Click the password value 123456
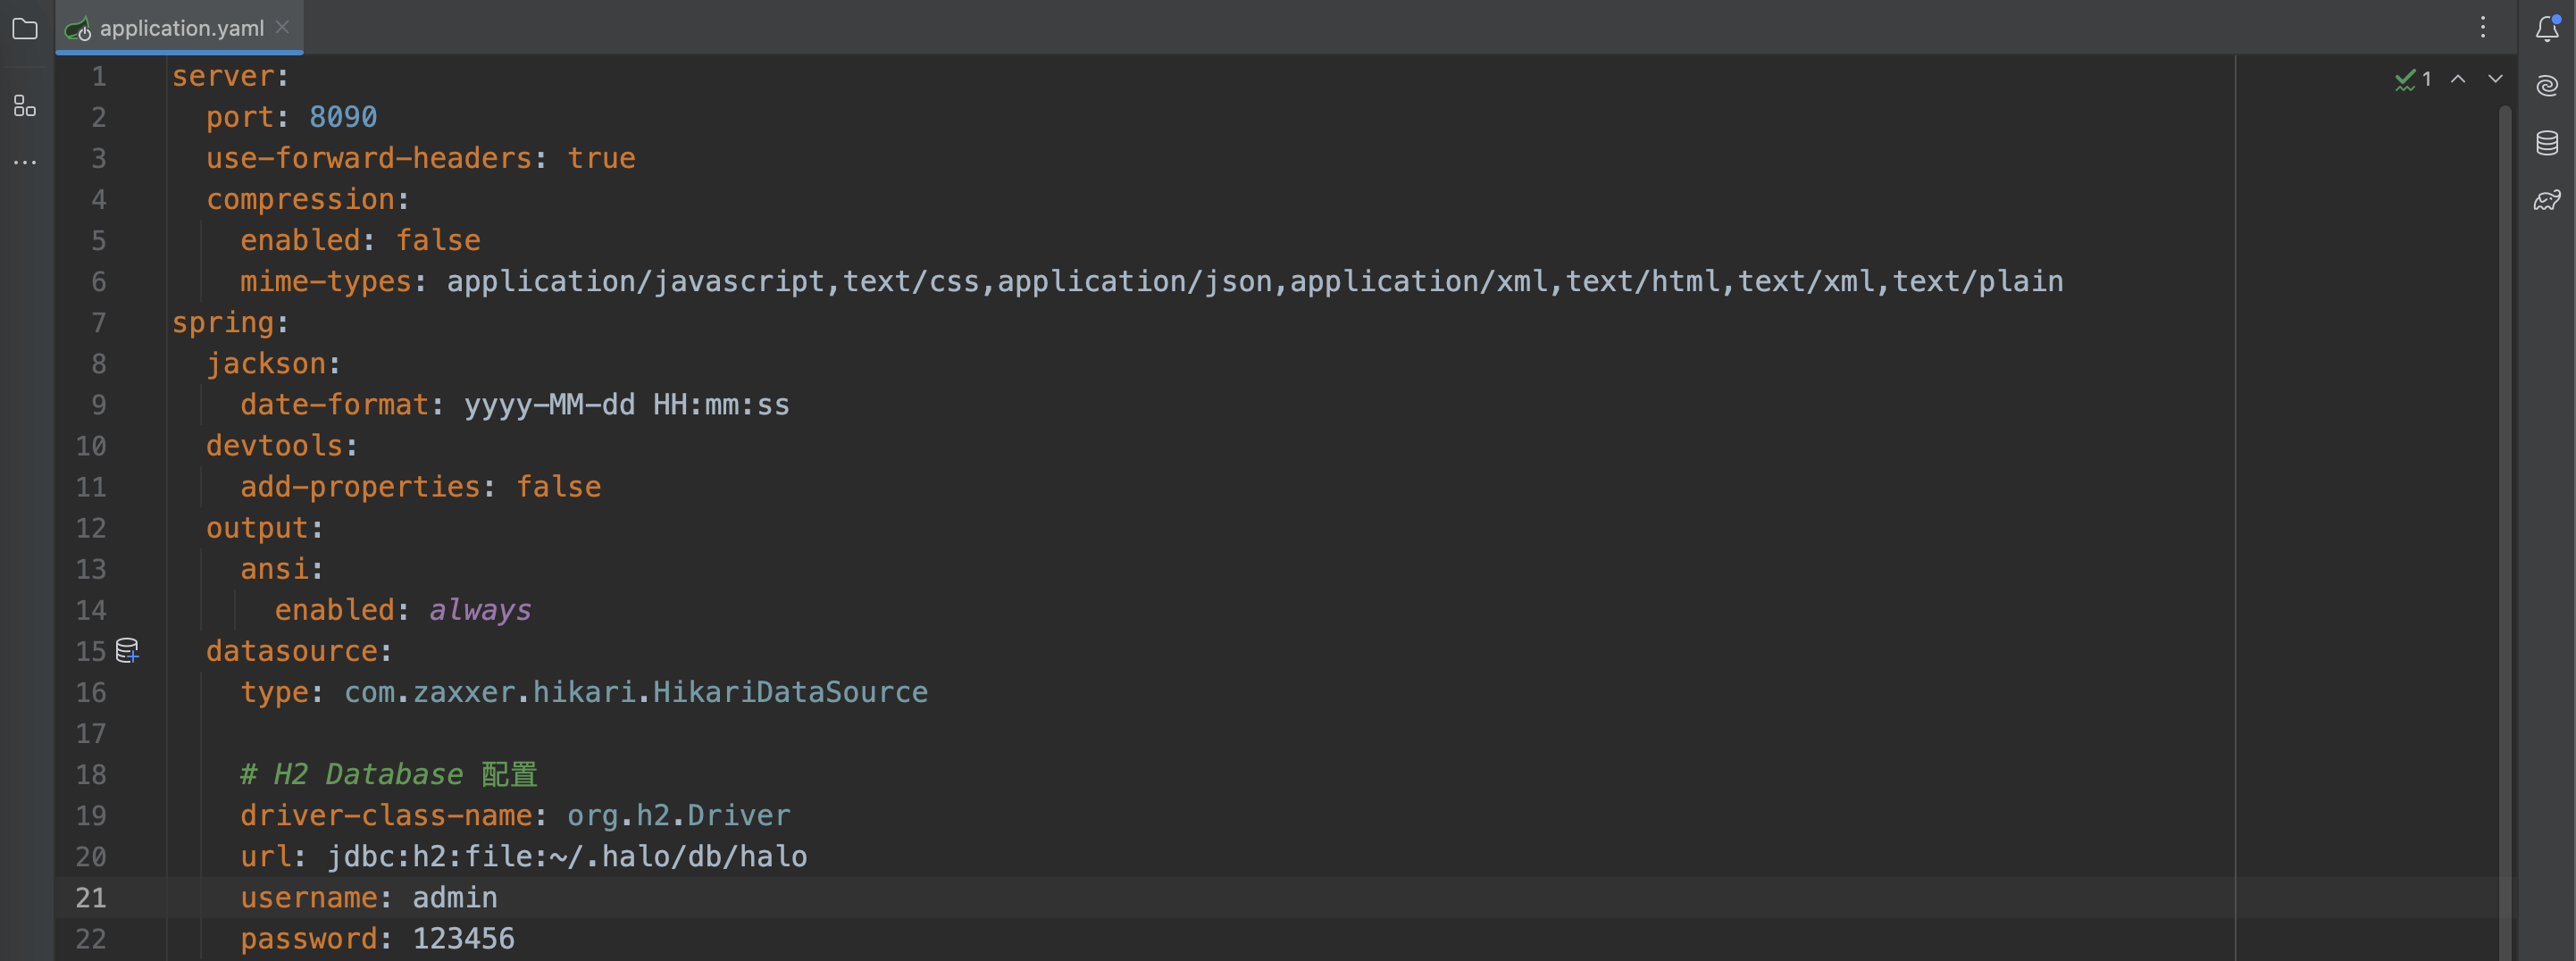 (x=464, y=938)
